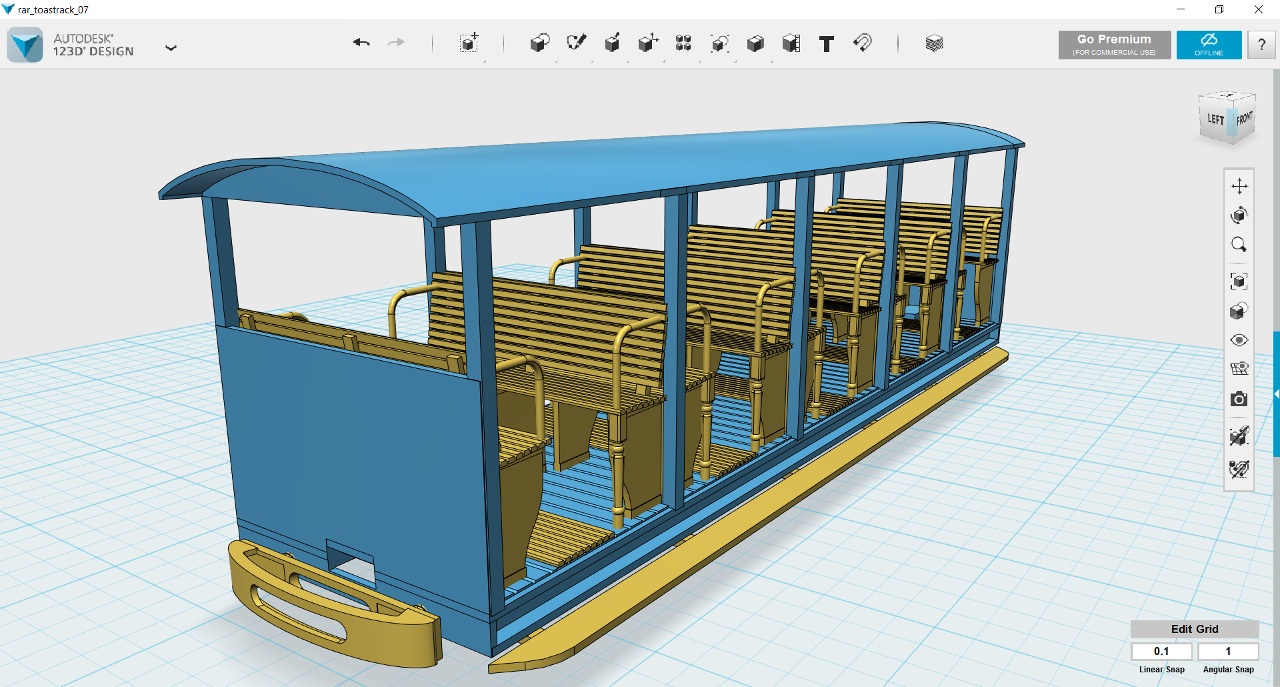Open the Material editor icon
The width and height of the screenshot is (1280, 687).
pyautogui.click(x=934, y=43)
